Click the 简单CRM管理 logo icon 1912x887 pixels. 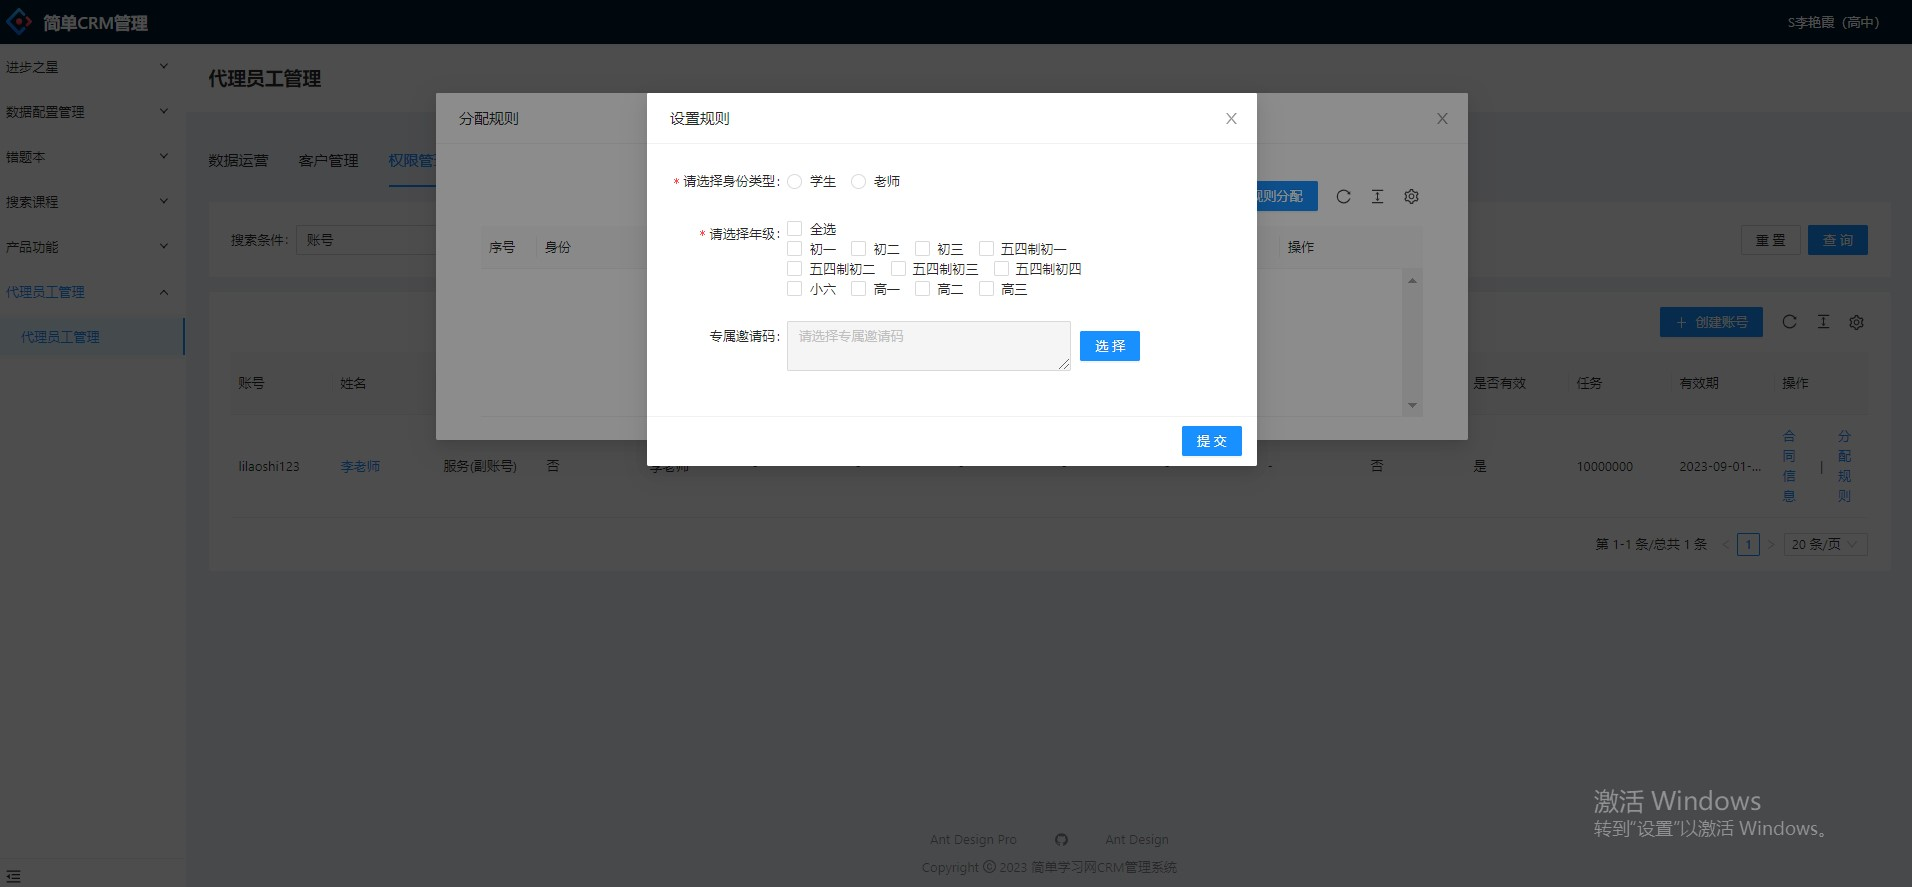[x=19, y=22]
